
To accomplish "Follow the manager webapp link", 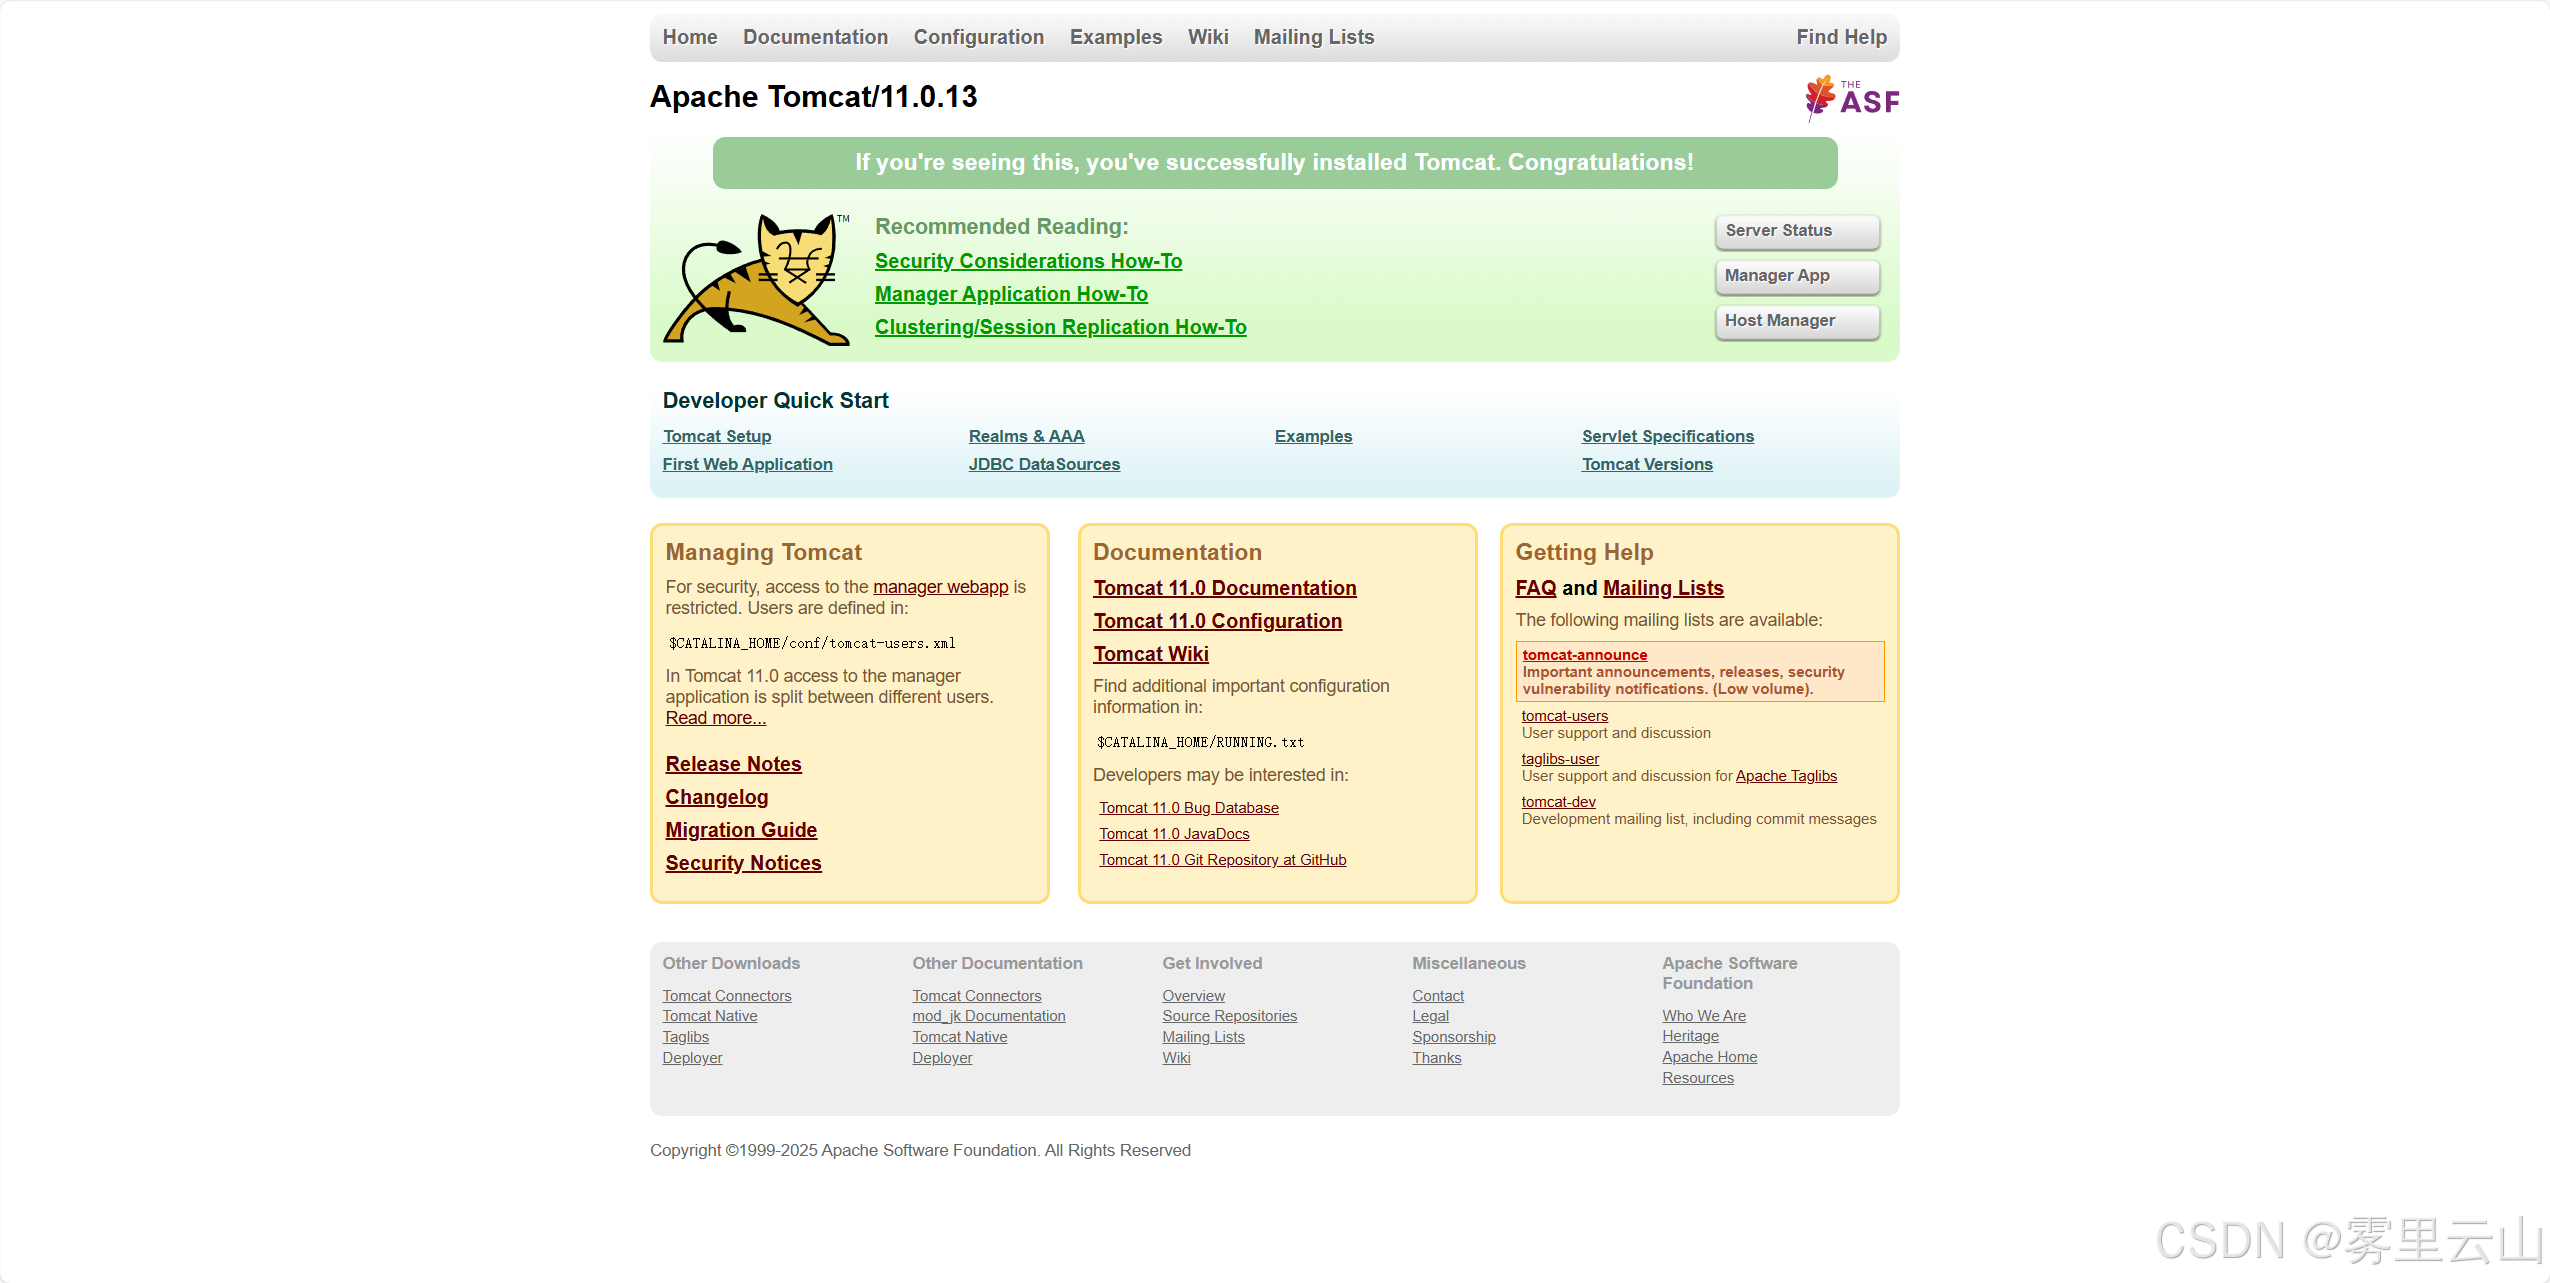I will (940, 587).
